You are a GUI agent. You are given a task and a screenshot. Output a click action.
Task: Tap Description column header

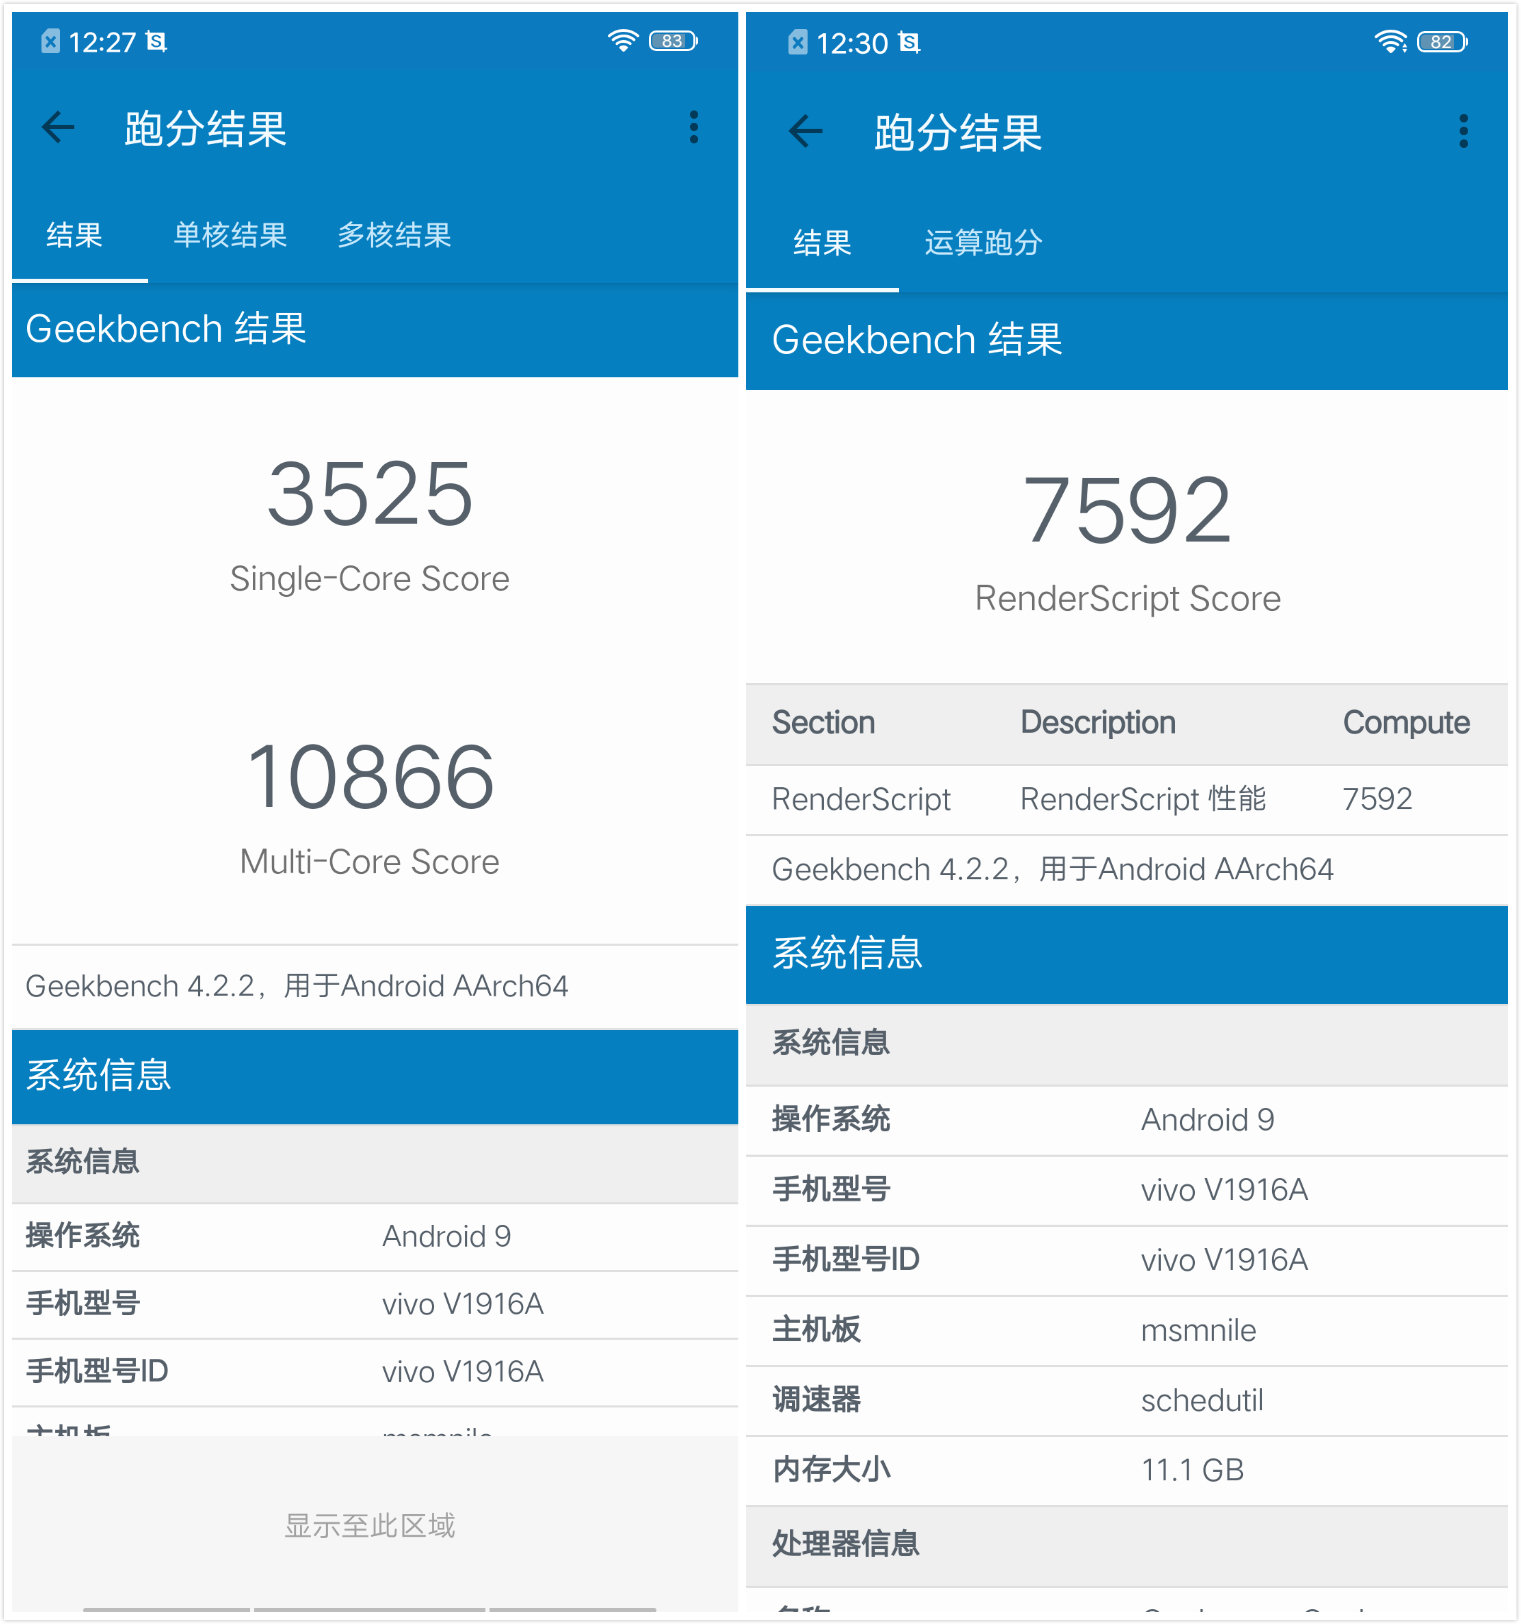pyautogui.click(x=1098, y=722)
